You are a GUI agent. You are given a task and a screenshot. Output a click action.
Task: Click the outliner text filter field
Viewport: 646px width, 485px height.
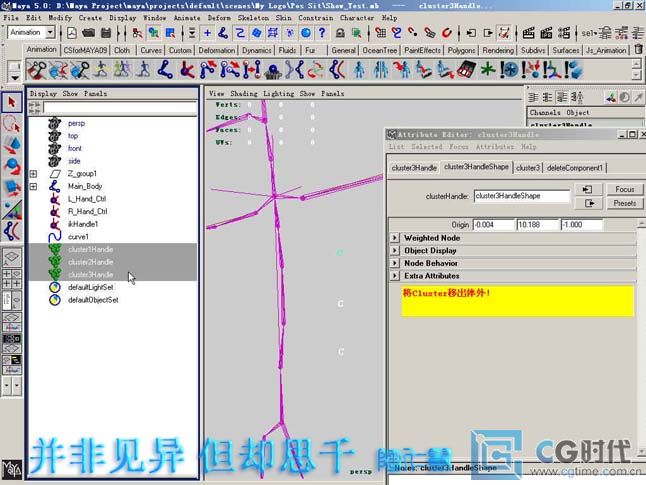(120, 108)
